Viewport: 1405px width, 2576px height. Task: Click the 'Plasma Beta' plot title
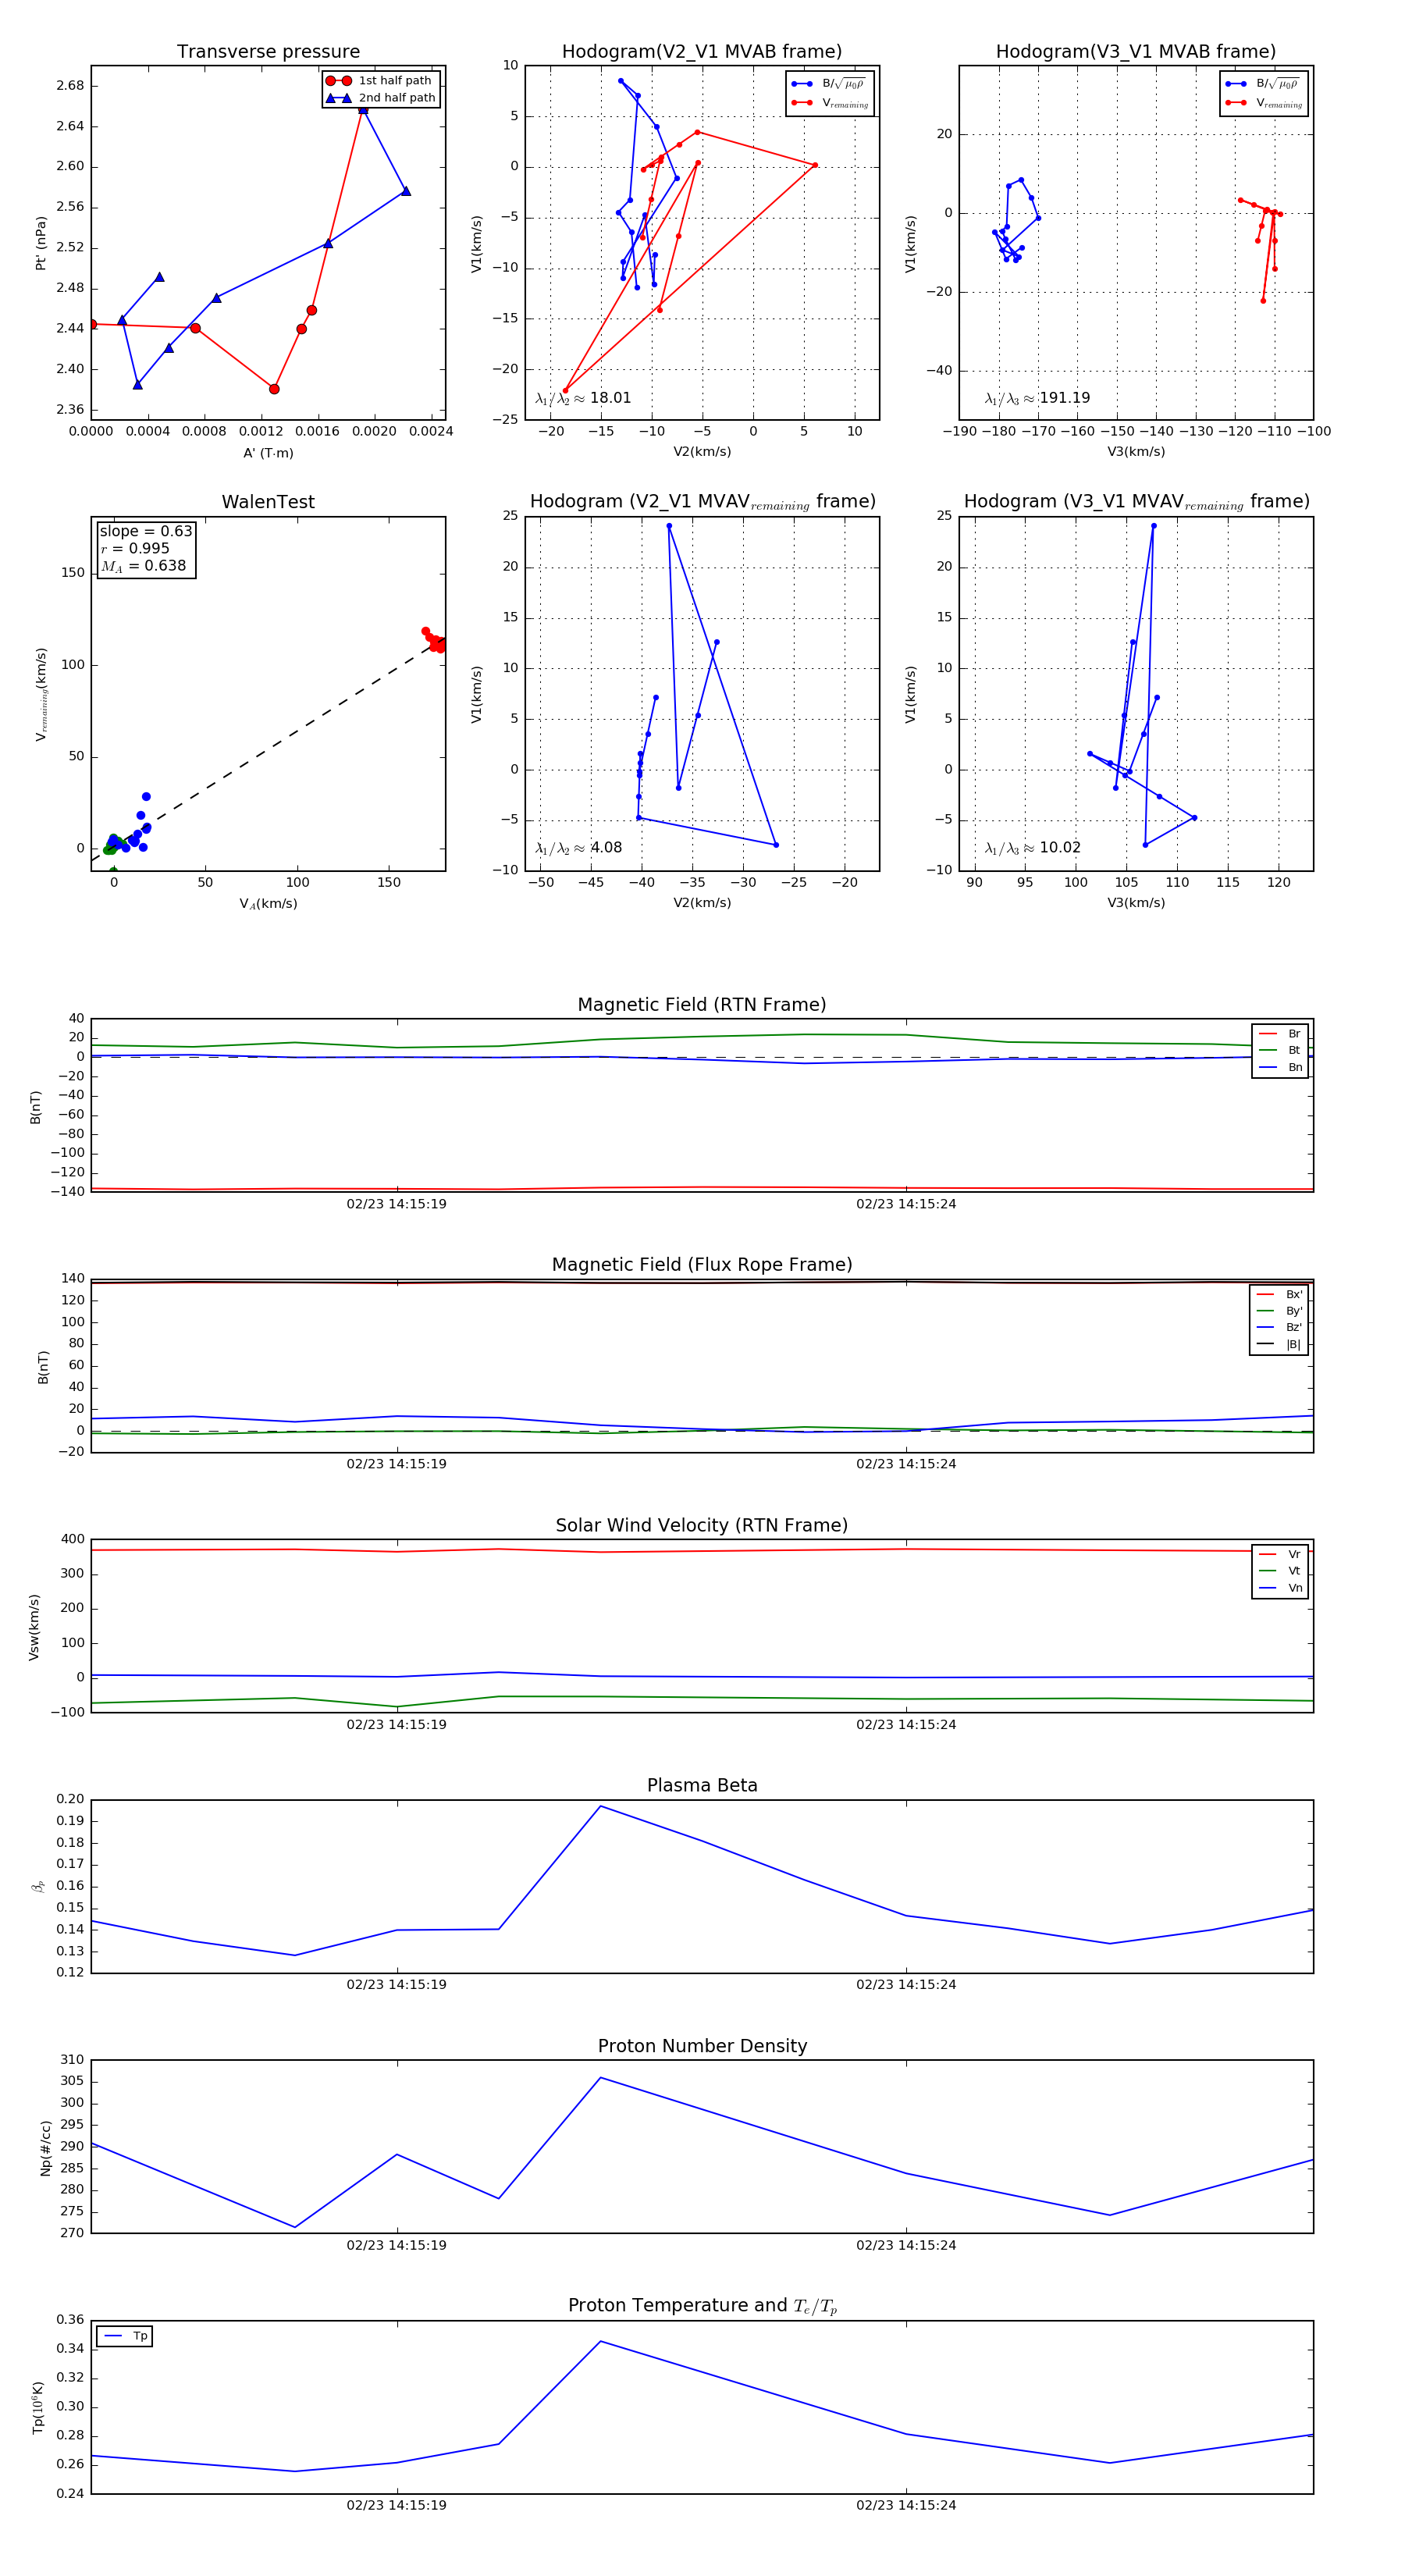(x=702, y=1786)
